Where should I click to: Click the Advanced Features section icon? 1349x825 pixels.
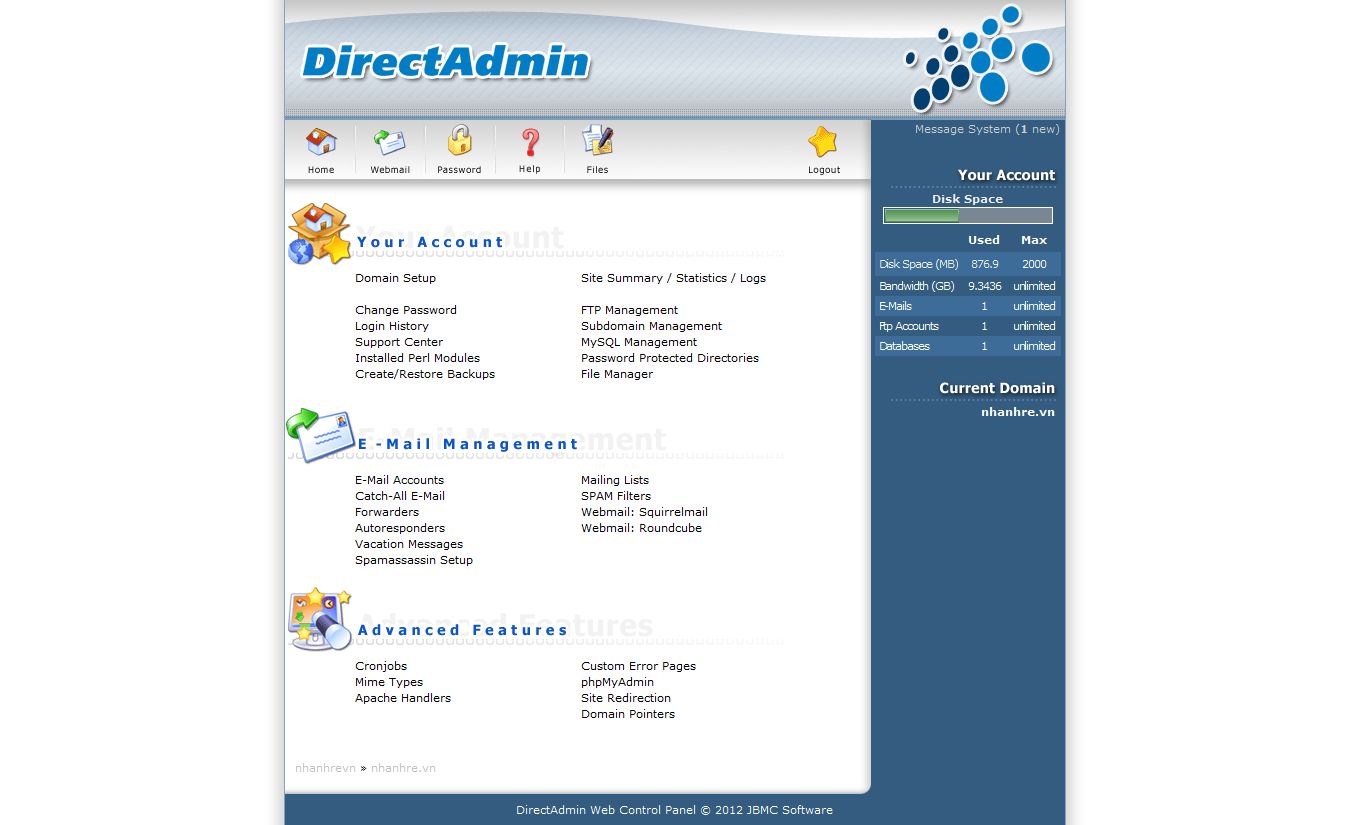click(319, 619)
